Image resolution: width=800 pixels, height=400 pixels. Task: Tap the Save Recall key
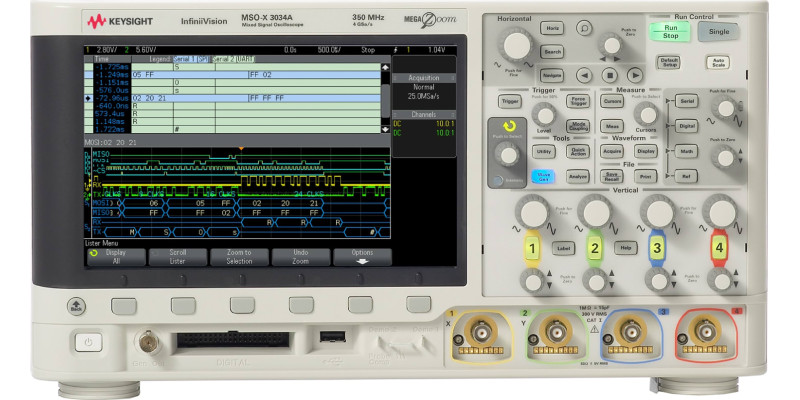612,177
